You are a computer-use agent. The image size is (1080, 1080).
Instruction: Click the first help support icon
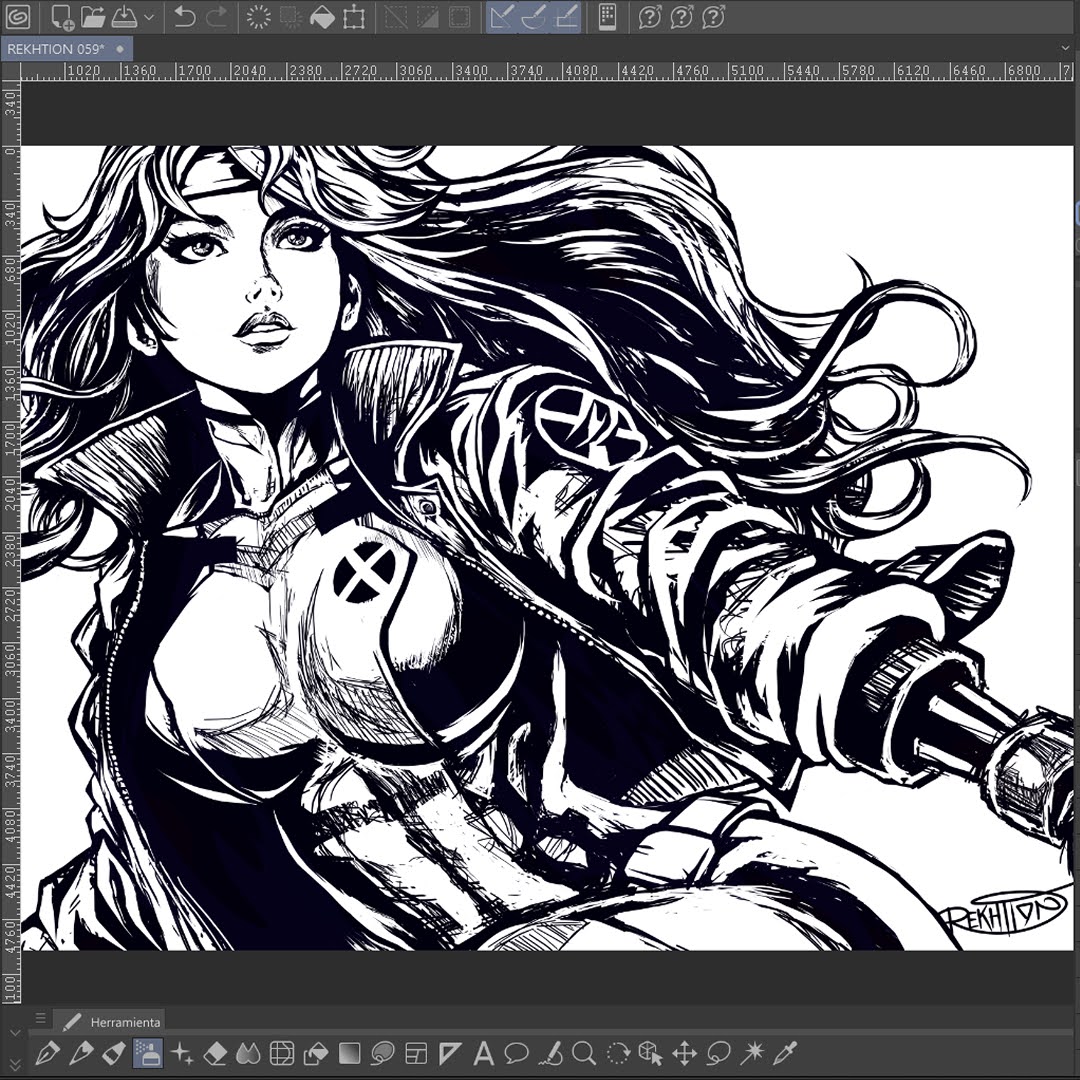[x=649, y=17]
